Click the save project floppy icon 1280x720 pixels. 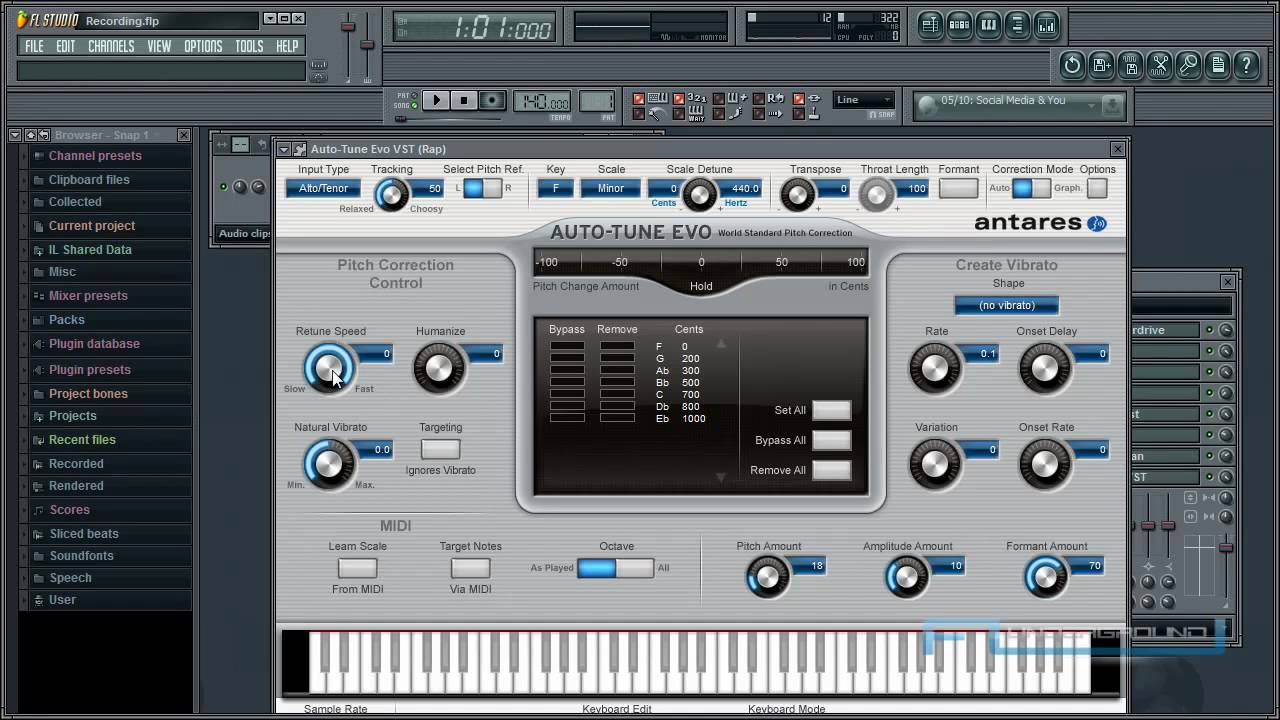tap(1131, 65)
